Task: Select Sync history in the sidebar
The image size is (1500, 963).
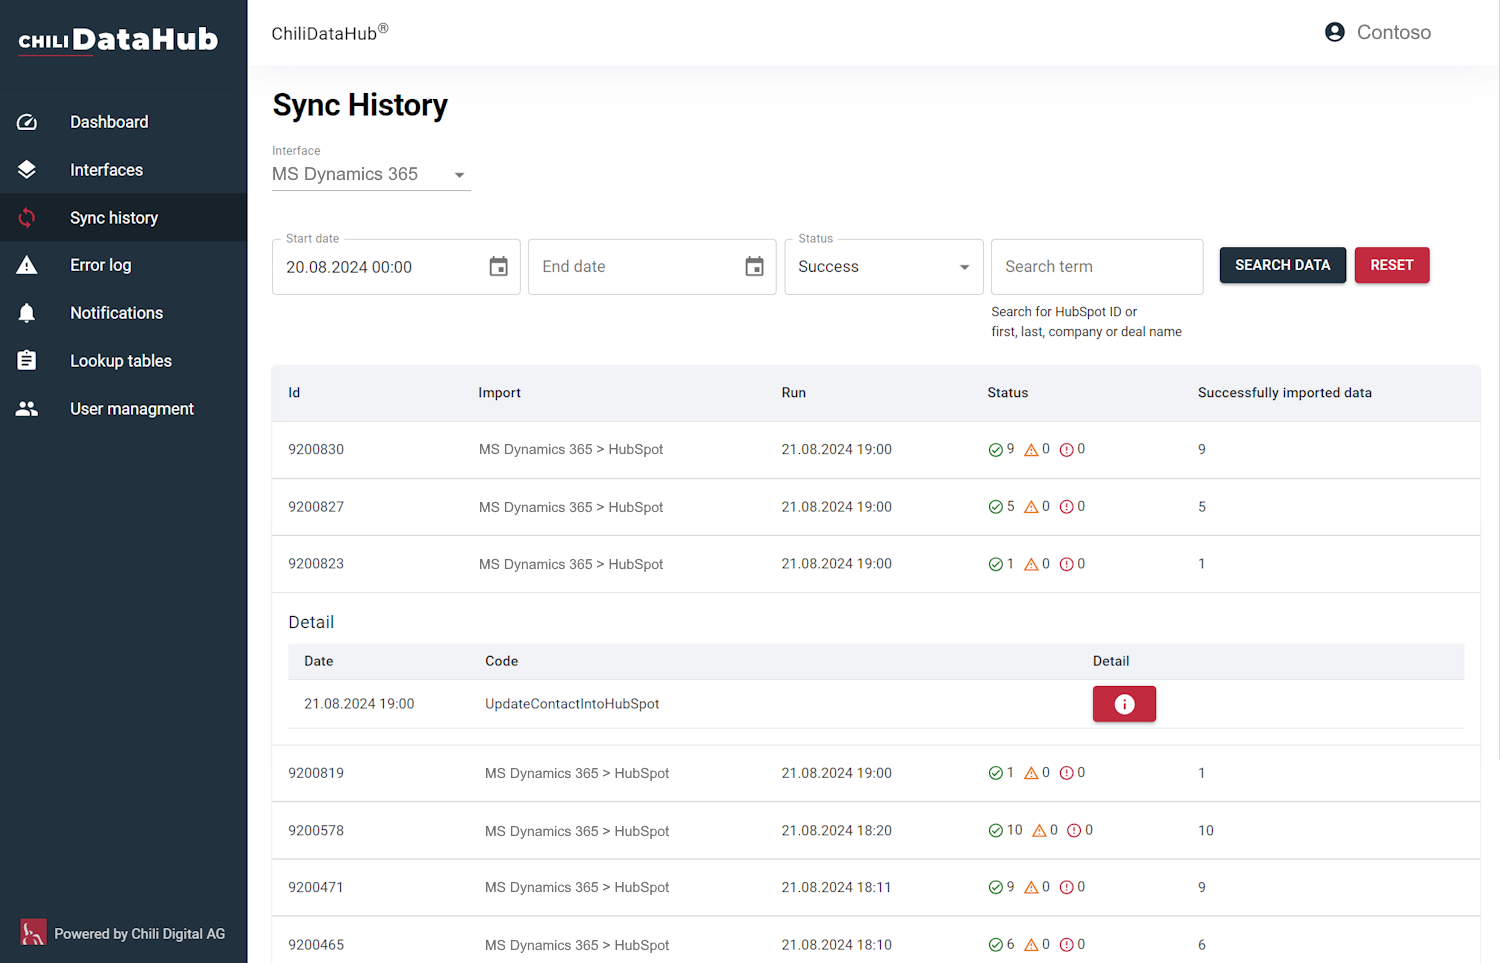Action: [123, 218]
